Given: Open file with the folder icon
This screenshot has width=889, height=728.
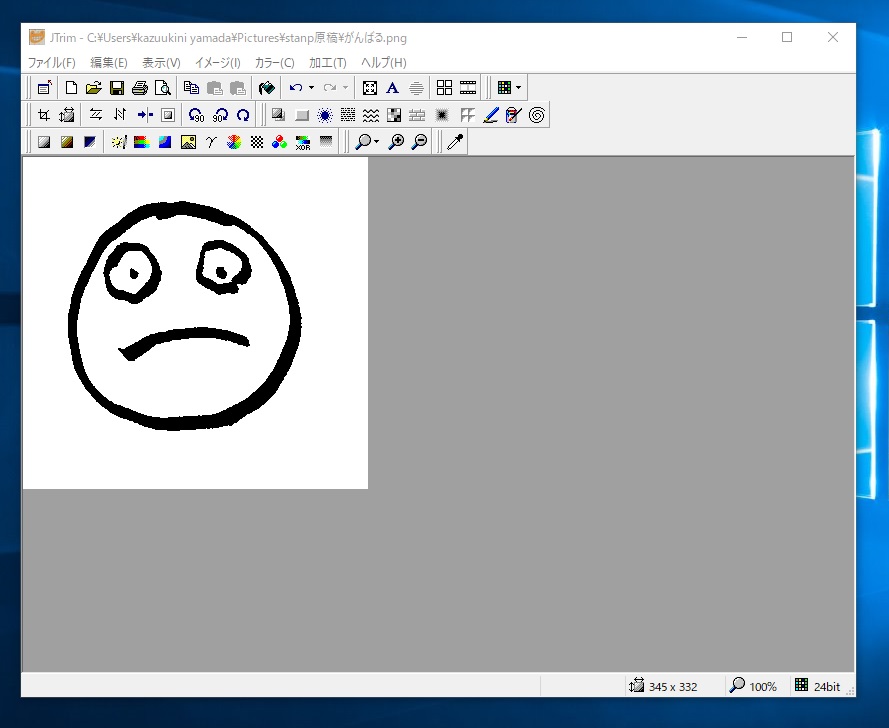Looking at the screenshot, I should pos(94,88).
